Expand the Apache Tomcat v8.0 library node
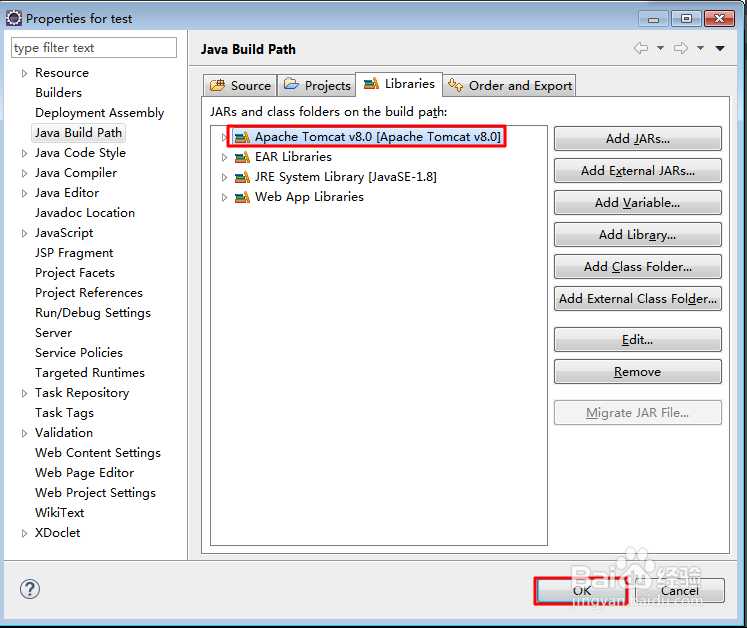The image size is (747, 628). (x=224, y=137)
